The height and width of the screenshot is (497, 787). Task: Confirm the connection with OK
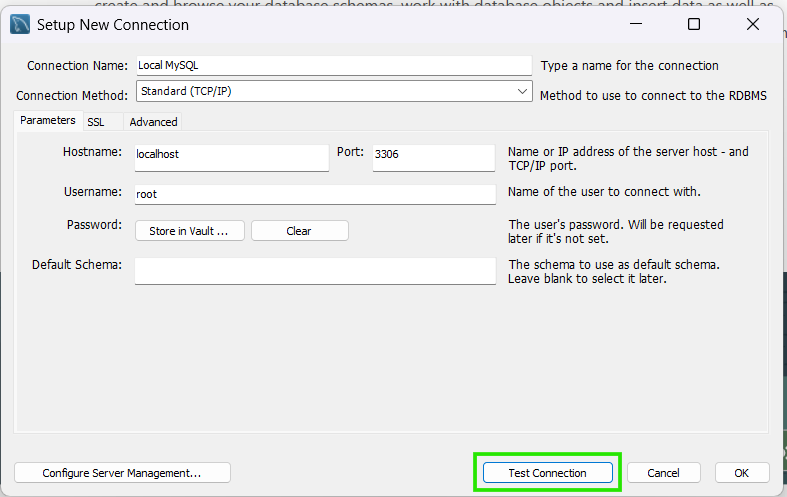click(742, 473)
